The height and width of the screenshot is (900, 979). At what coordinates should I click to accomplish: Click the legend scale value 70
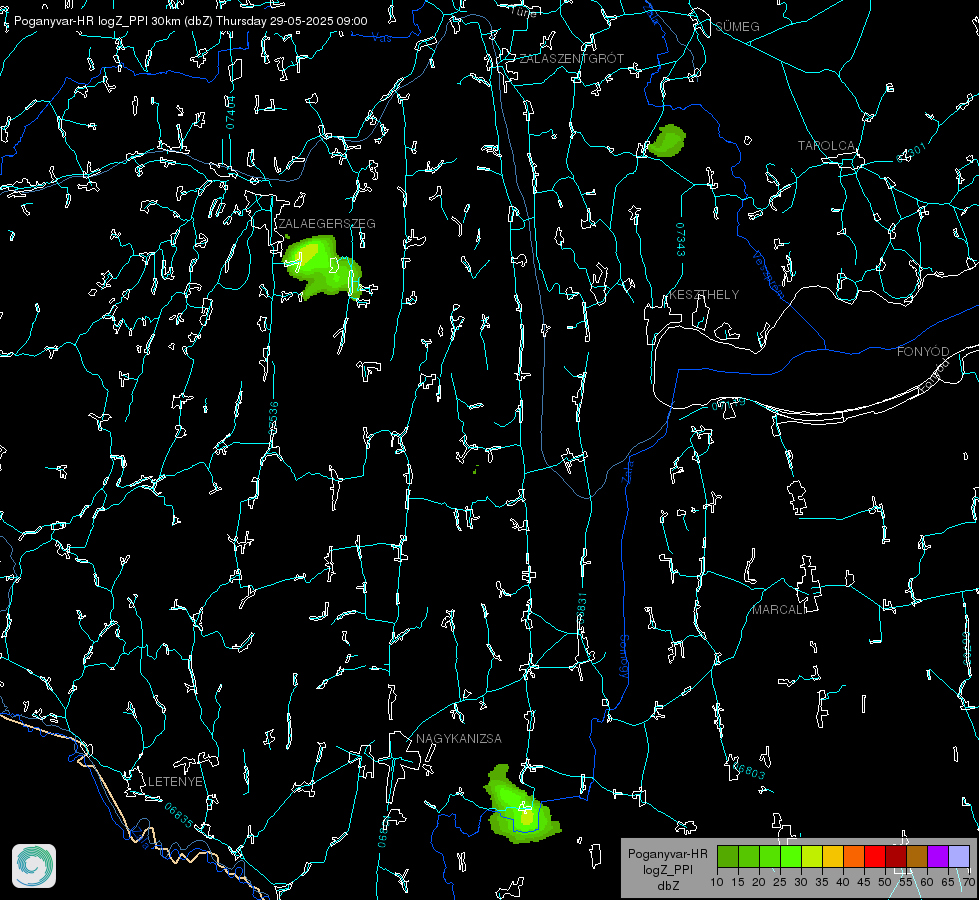point(968,882)
